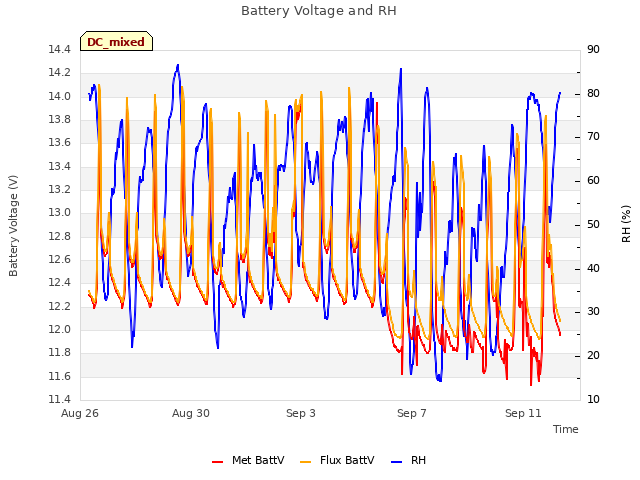Select the Sep 3 x-axis tick label
Viewport: 640px width, 480px height.
[x=301, y=413]
